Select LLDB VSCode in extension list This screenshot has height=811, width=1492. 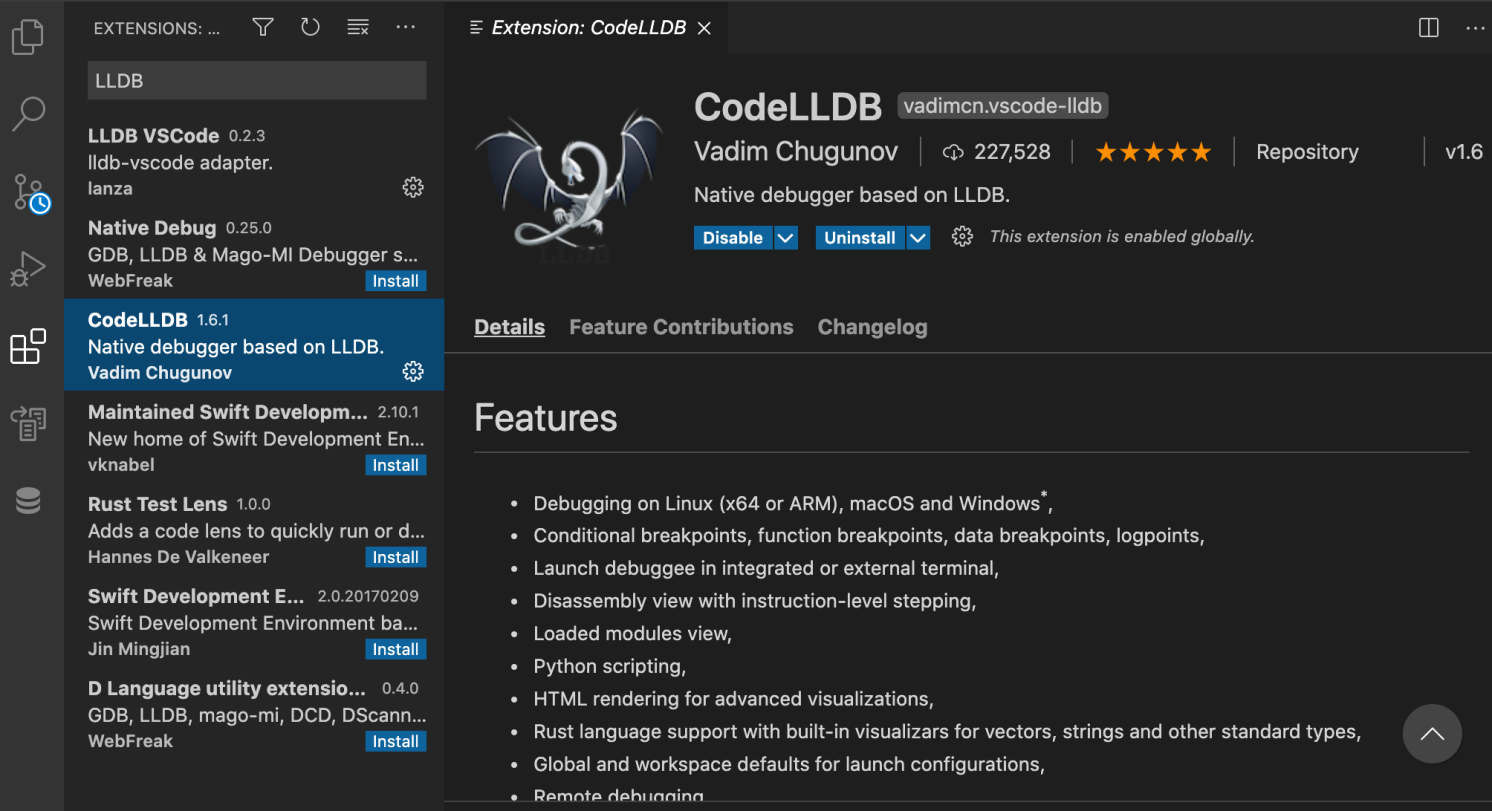(x=254, y=161)
